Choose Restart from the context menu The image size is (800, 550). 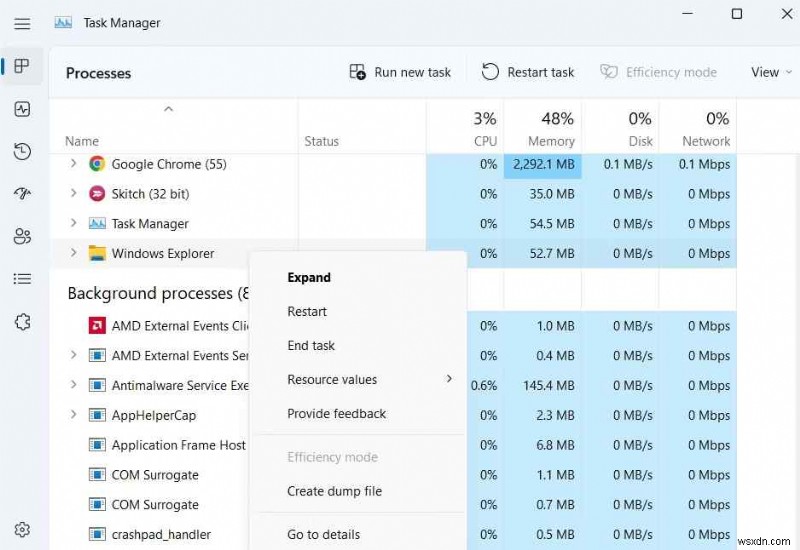click(x=307, y=312)
